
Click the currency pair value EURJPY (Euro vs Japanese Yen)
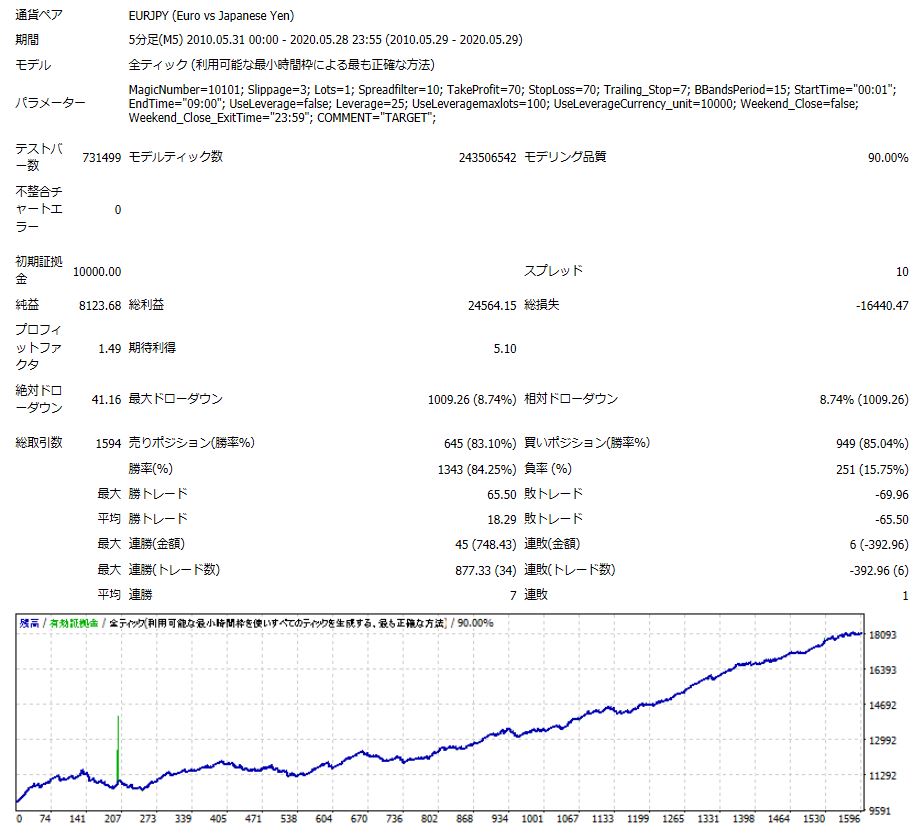click(211, 15)
